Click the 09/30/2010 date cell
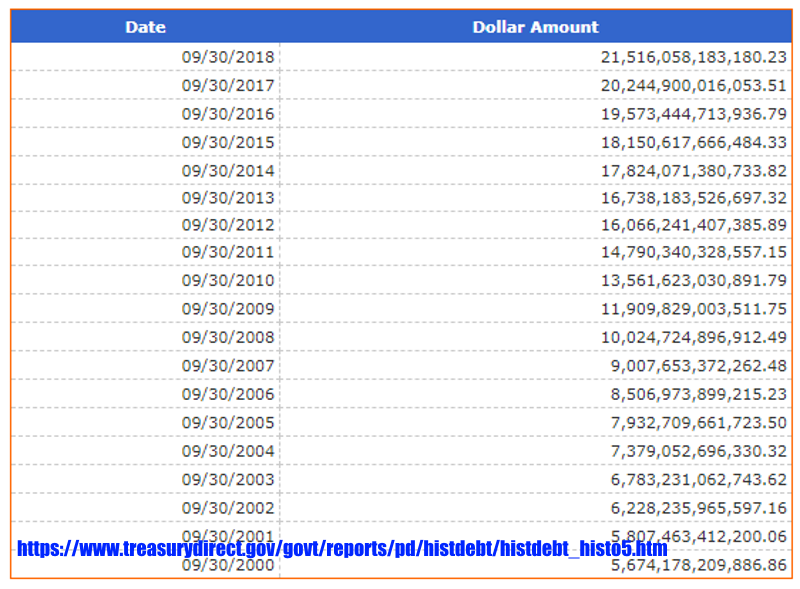The height and width of the screenshot is (589, 800). (x=228, y=281)
